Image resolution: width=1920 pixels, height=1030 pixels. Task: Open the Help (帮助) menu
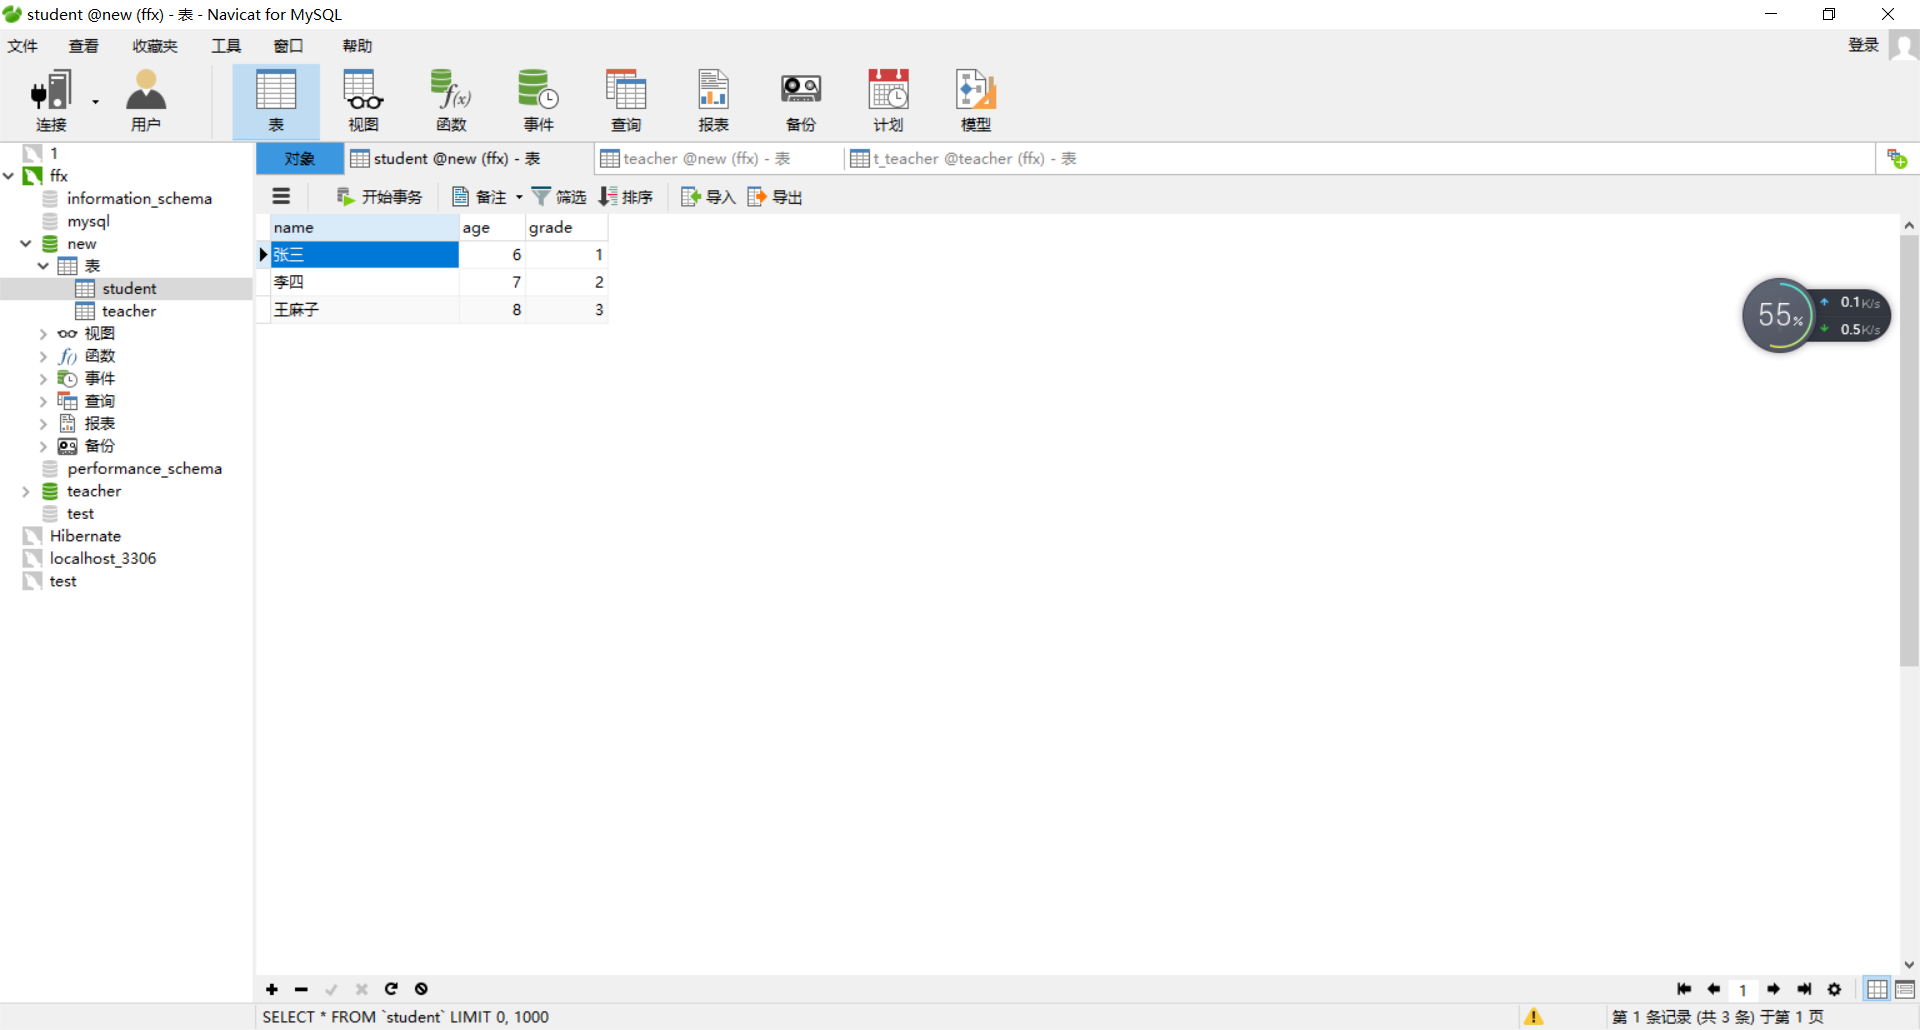pos(357,46)
